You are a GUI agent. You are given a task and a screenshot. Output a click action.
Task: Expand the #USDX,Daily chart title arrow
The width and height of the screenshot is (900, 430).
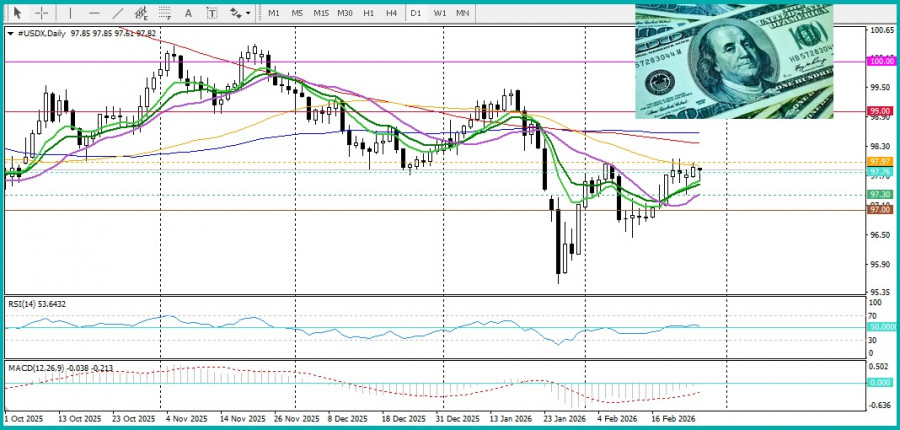pos(10,33)
